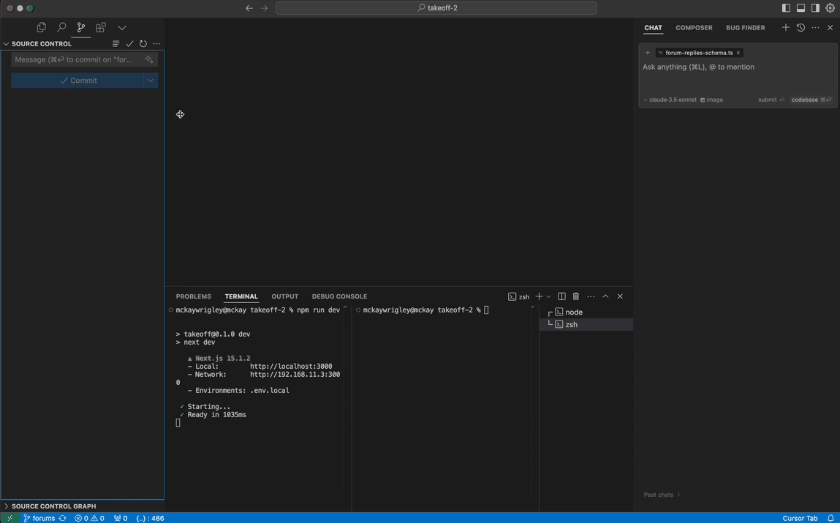Split the terminal icon
Viewport: 840px width, 523px height.
pos(561,296)
